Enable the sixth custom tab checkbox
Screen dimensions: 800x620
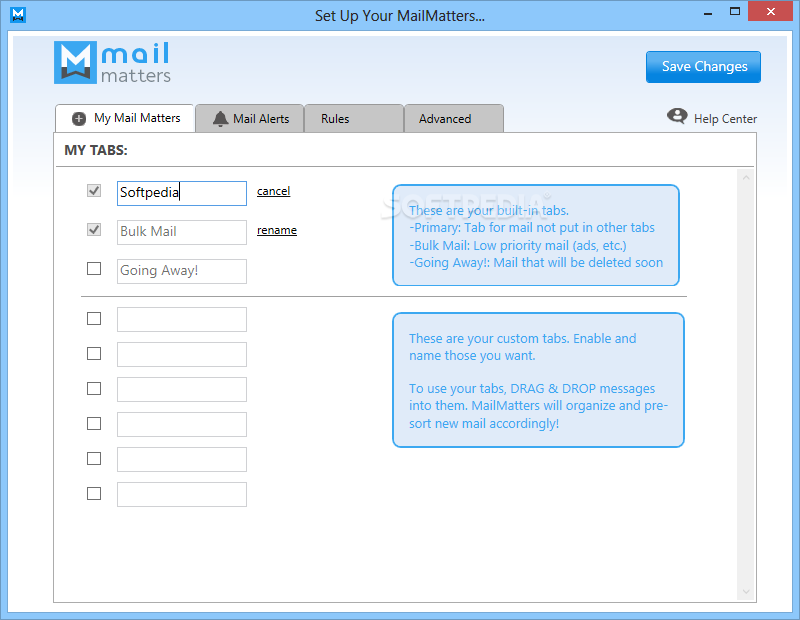pos(94,493)
